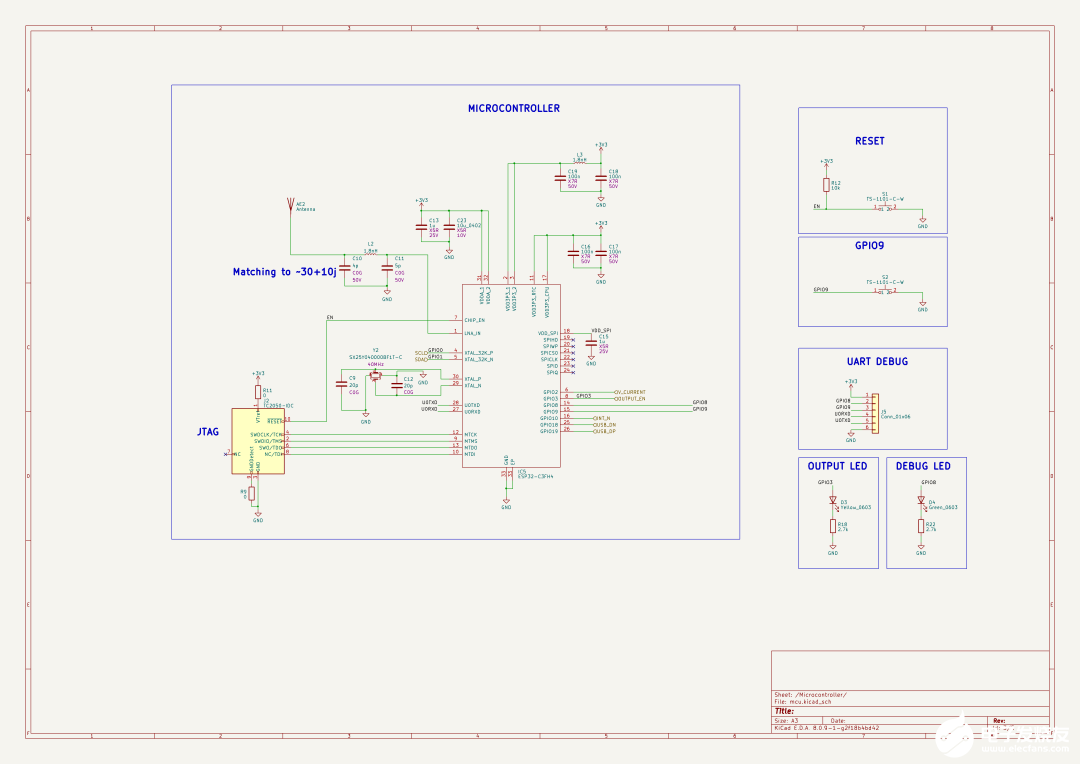
Task: Select the R11 resistor above the JTAG connector
Action: click(x=258, y=392)
